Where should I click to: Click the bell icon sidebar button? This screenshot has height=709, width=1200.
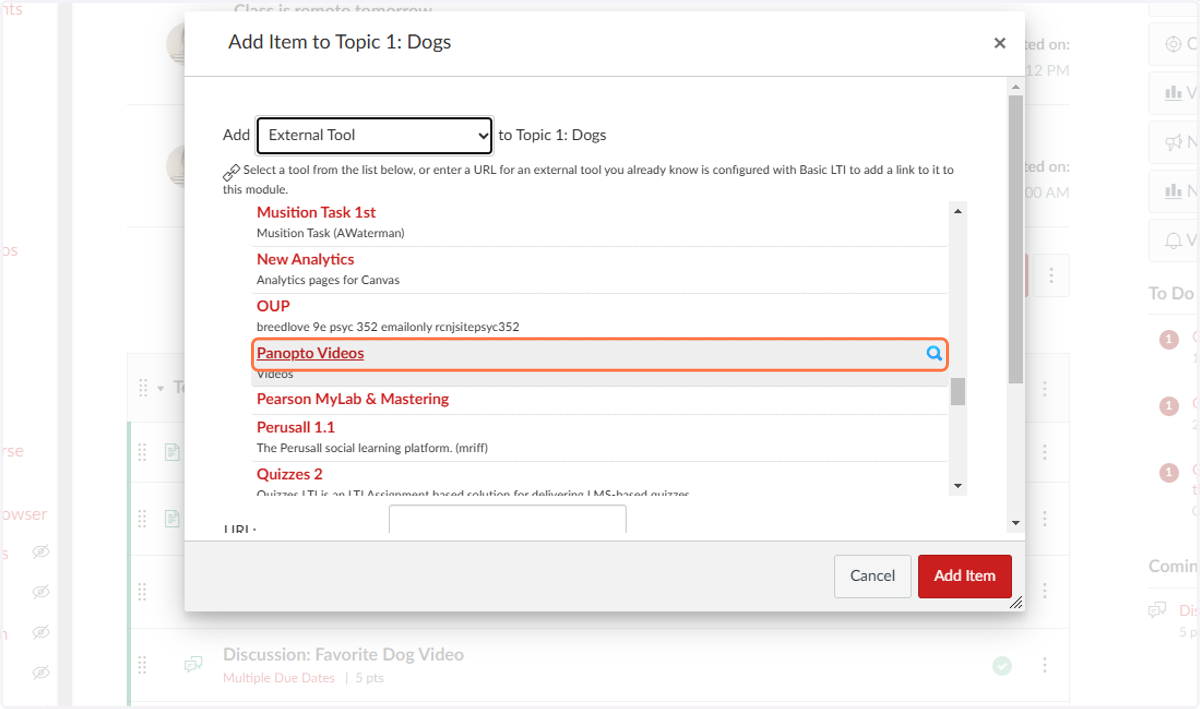(x=1174, y=241)
